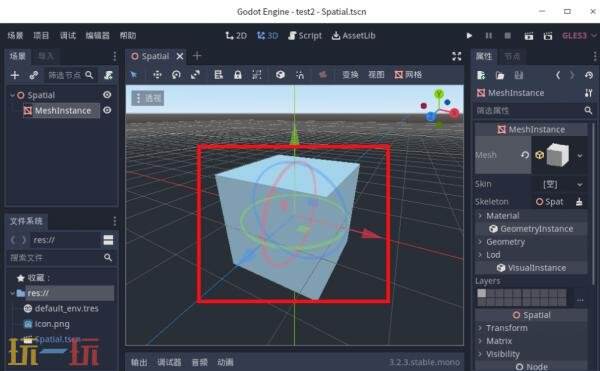
Task: Go to the next object in inspector history
Action: click(x=572, y=75)
